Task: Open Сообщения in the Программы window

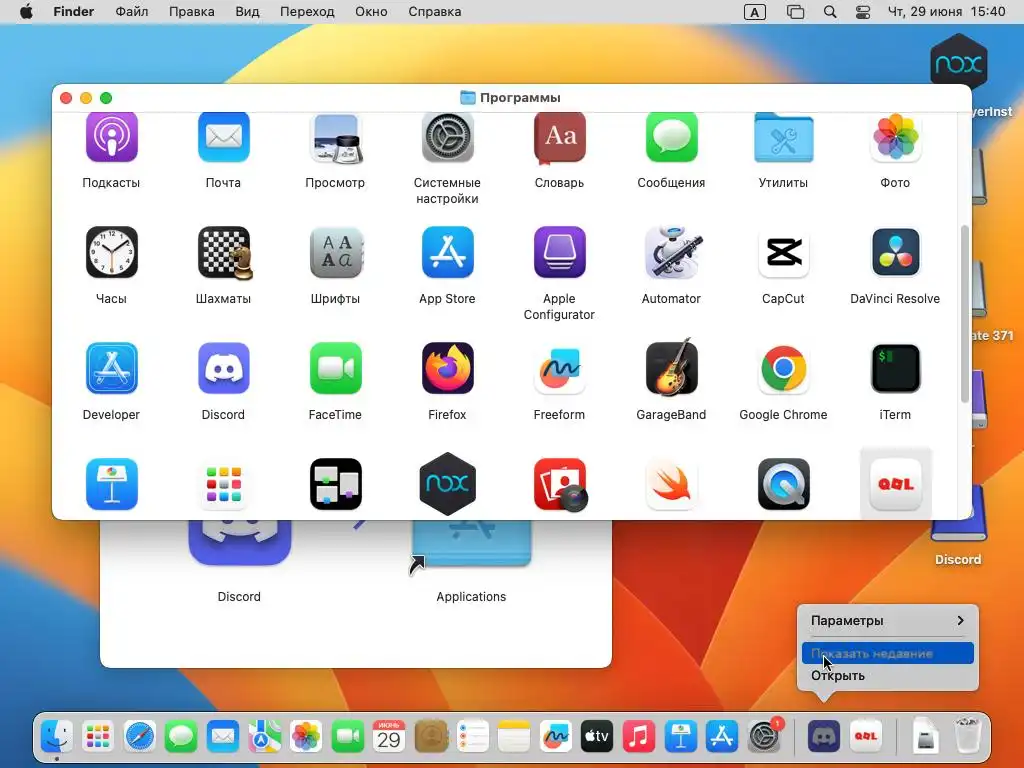Action: coord(671,136)
